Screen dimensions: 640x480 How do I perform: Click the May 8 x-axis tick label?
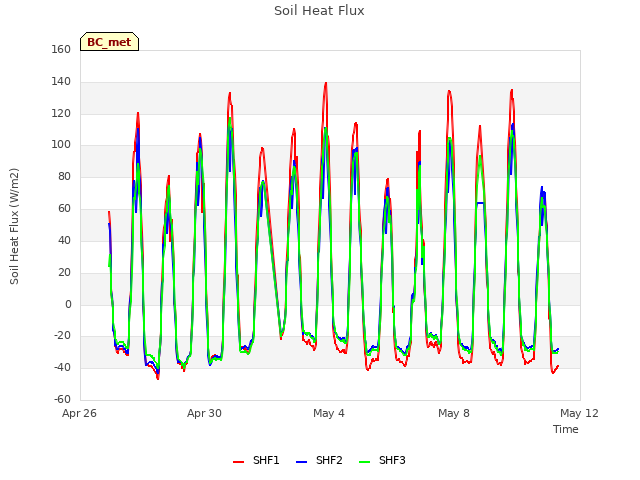point(454,413)
